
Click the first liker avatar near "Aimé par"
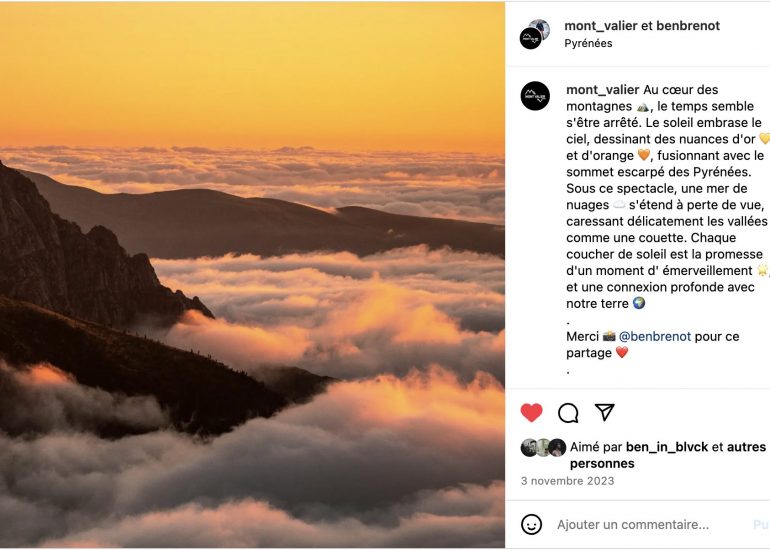pyautogui.click(x=528, y=448)
